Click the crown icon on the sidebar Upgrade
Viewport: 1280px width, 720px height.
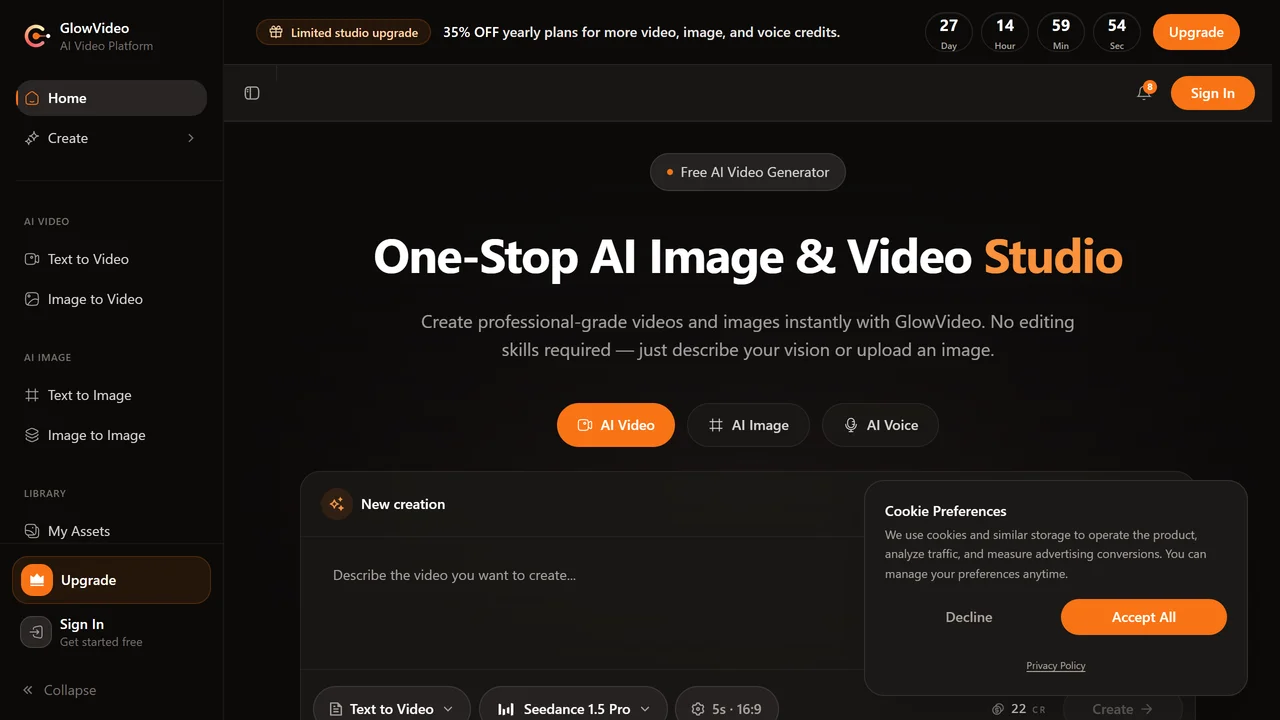[x=37, y=580]
